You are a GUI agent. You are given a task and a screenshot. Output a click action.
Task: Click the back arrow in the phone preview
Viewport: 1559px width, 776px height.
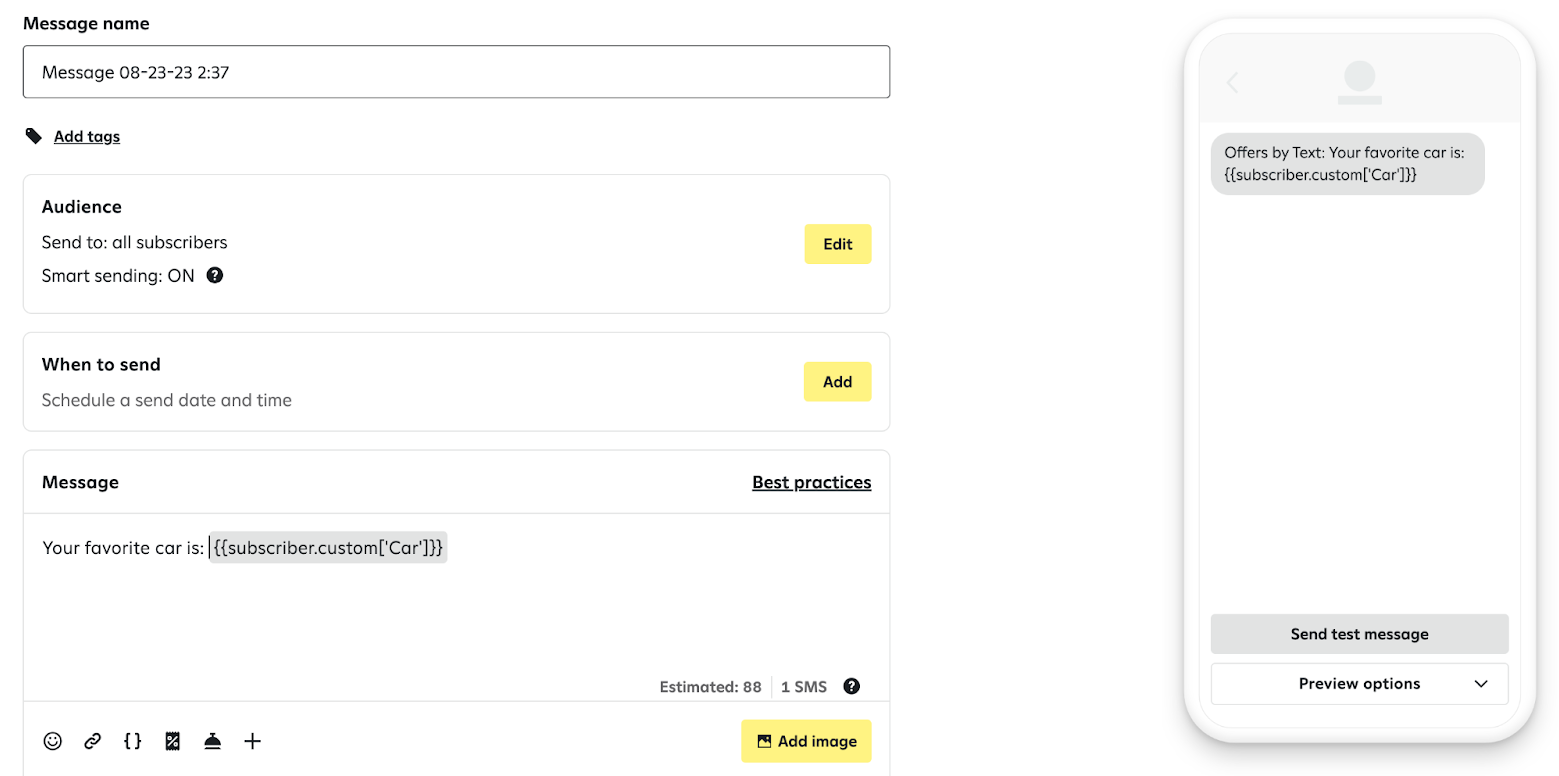point(1233,82)
